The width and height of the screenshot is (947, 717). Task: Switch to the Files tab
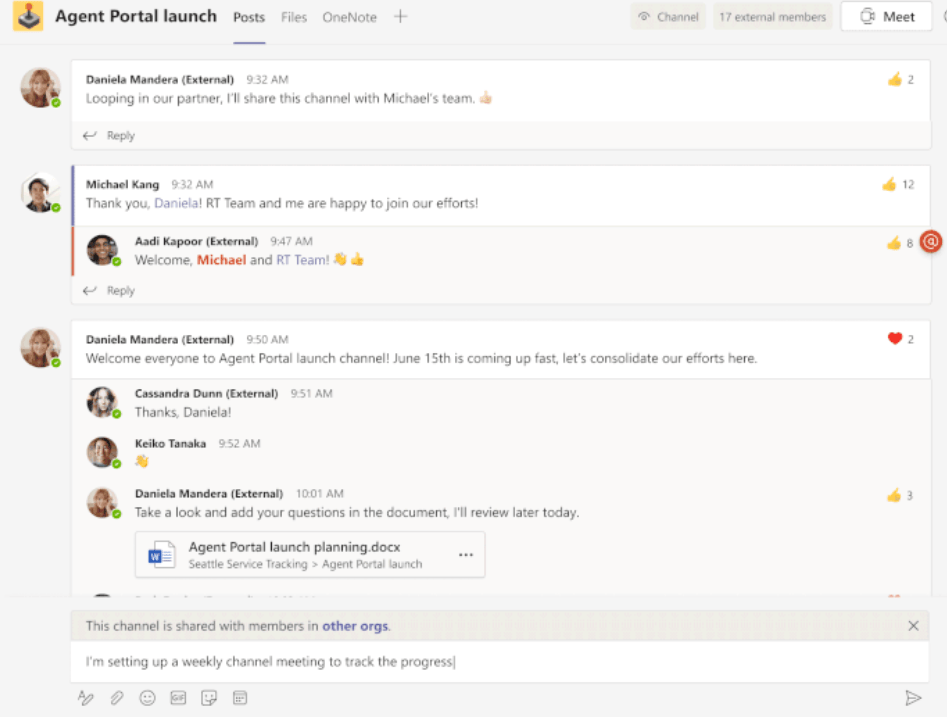(x=294, y=17)
